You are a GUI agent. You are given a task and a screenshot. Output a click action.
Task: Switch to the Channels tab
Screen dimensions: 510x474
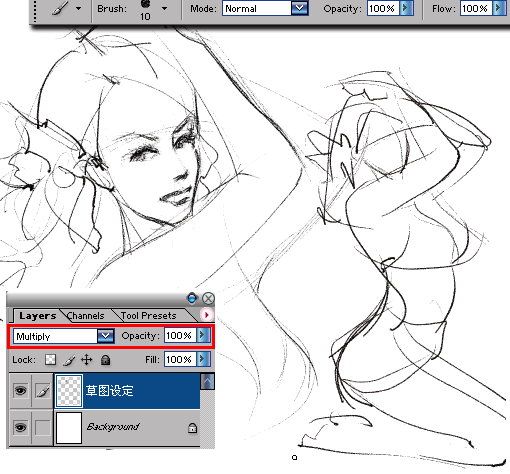point(86,315)
